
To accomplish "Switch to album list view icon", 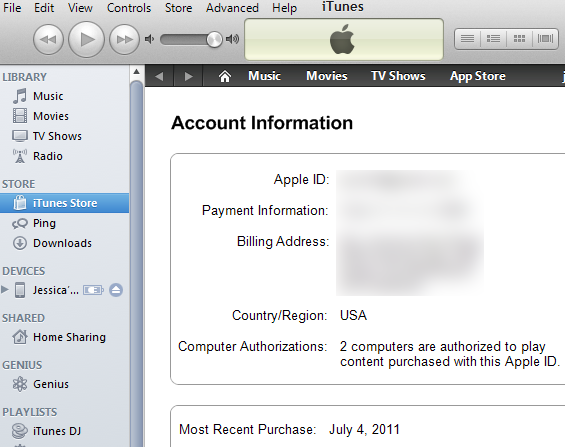I will coord(493,39).
